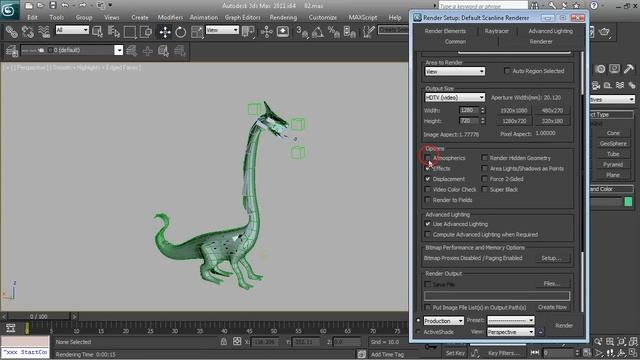Open the Rendering menu

click(283, 18)
